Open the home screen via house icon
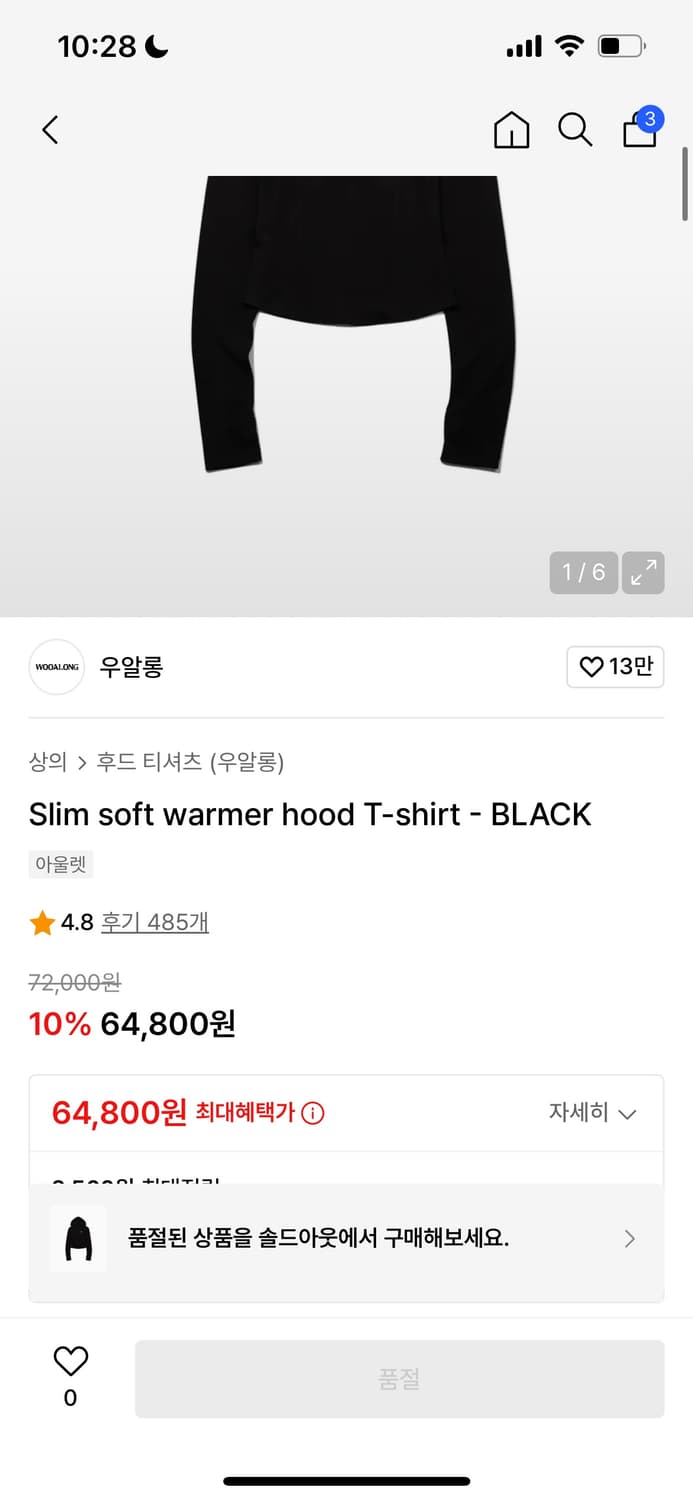693x1500 pixels. (x=512, y=130)
